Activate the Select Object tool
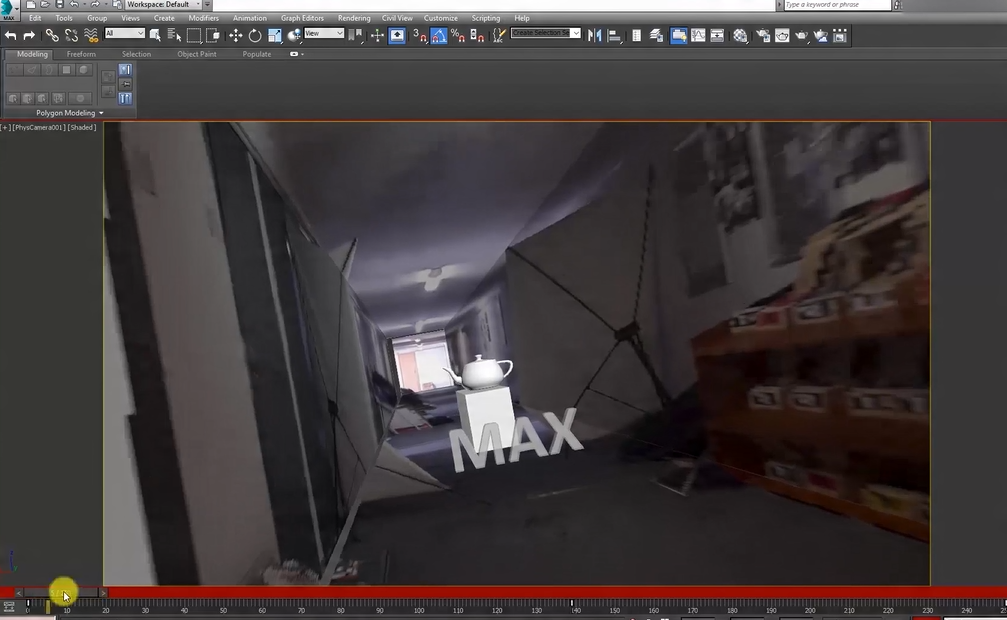 point(155,35)
